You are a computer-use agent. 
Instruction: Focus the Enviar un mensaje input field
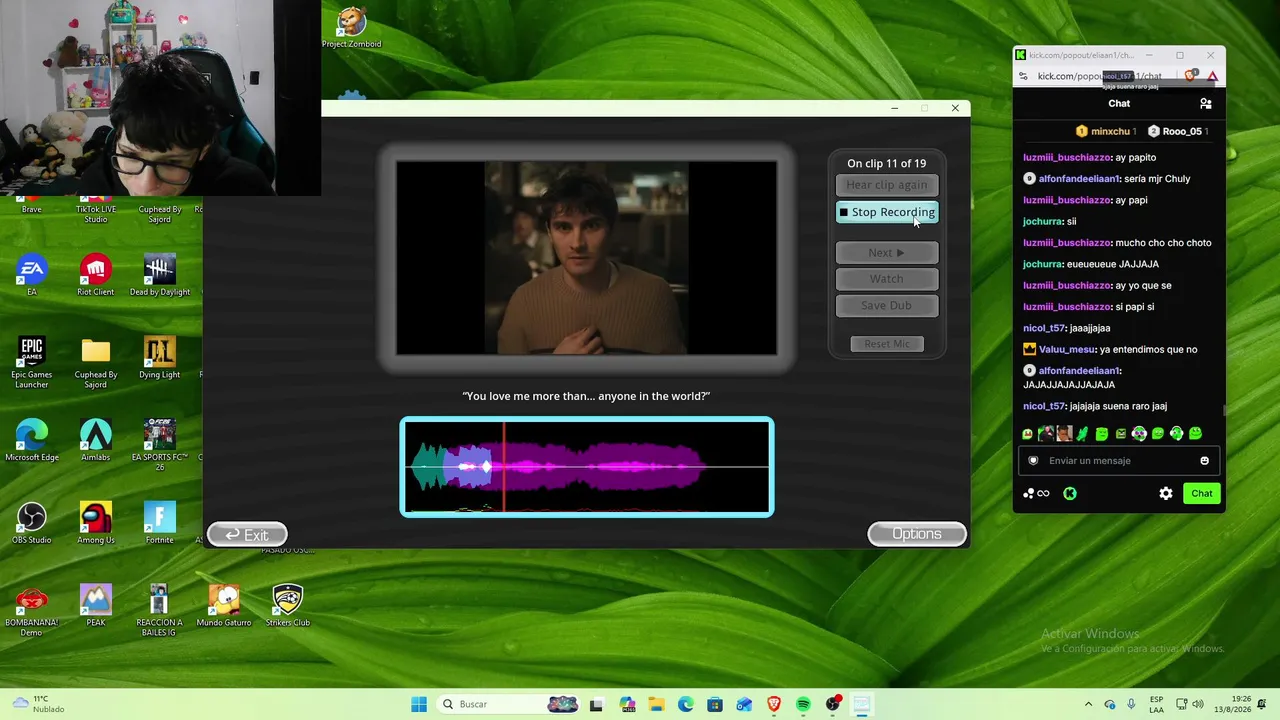1118,461
